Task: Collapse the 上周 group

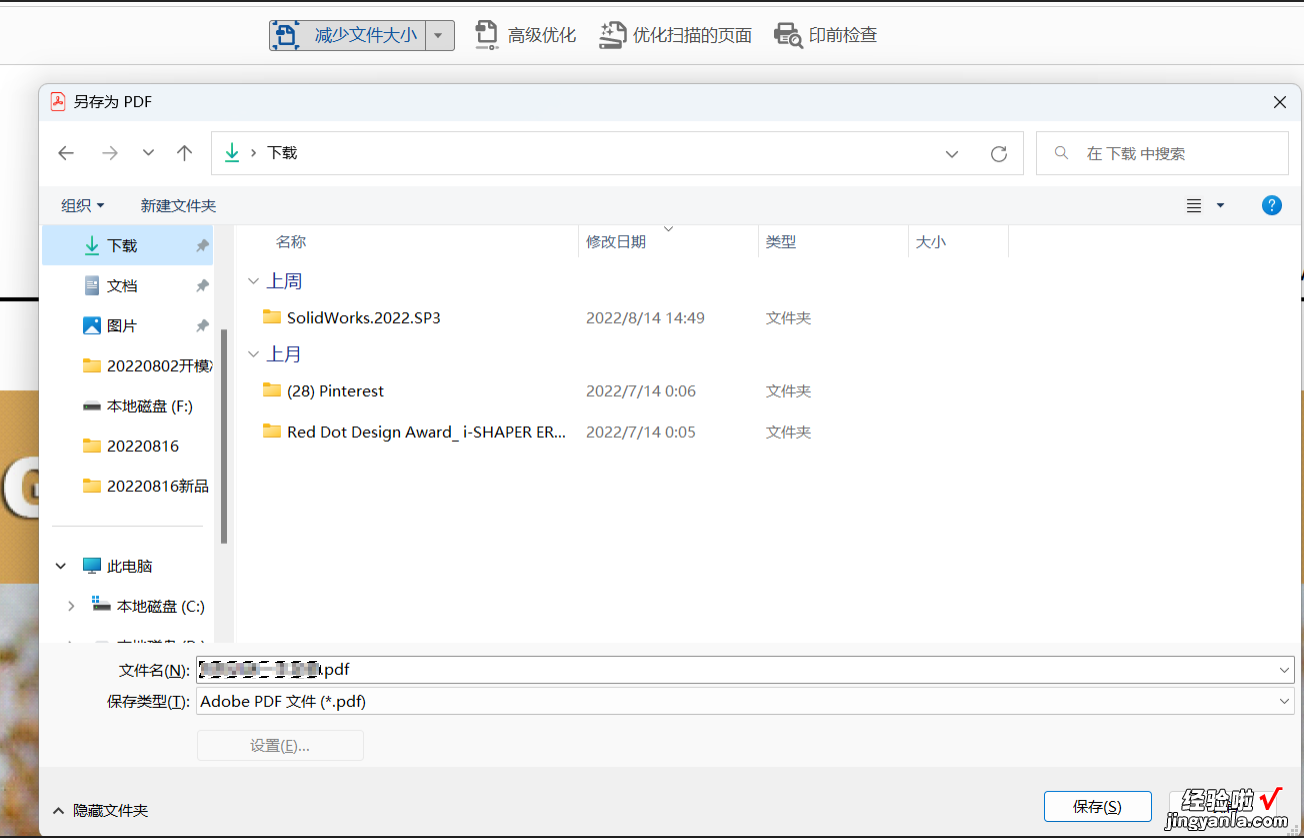Action: [253, 282]
